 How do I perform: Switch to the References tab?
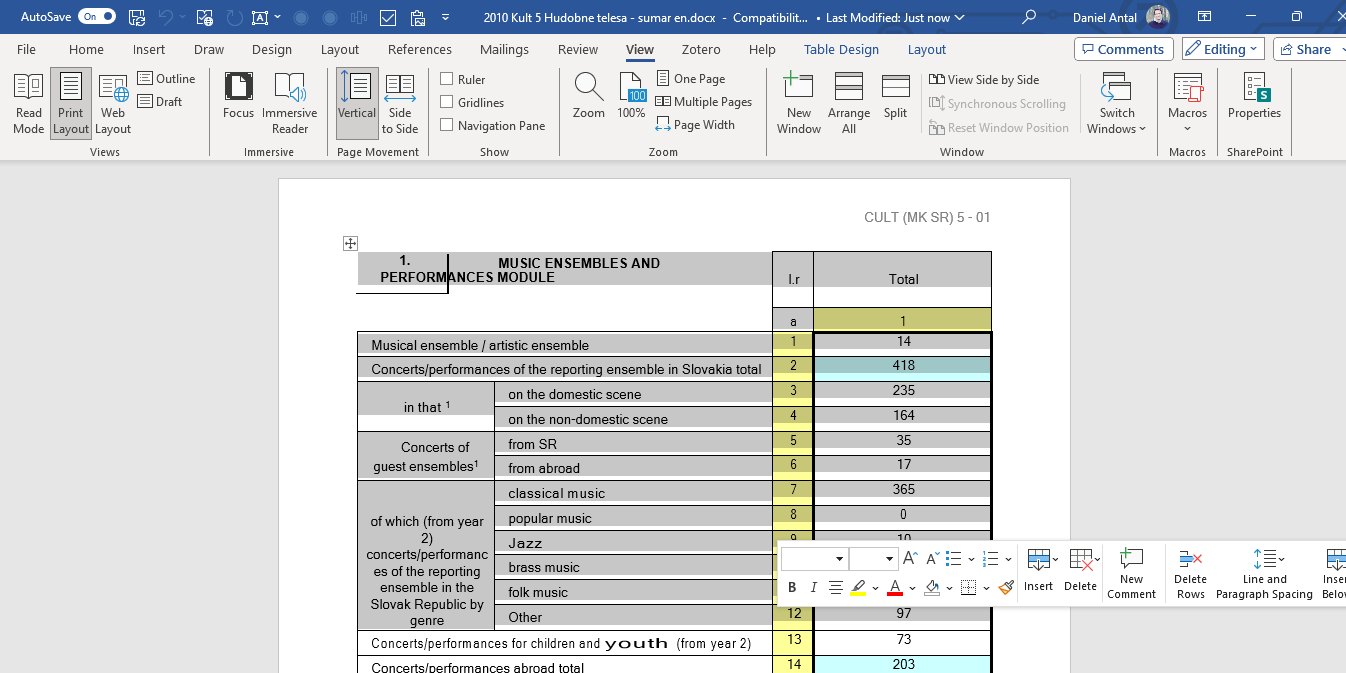(x=419, y=50)
